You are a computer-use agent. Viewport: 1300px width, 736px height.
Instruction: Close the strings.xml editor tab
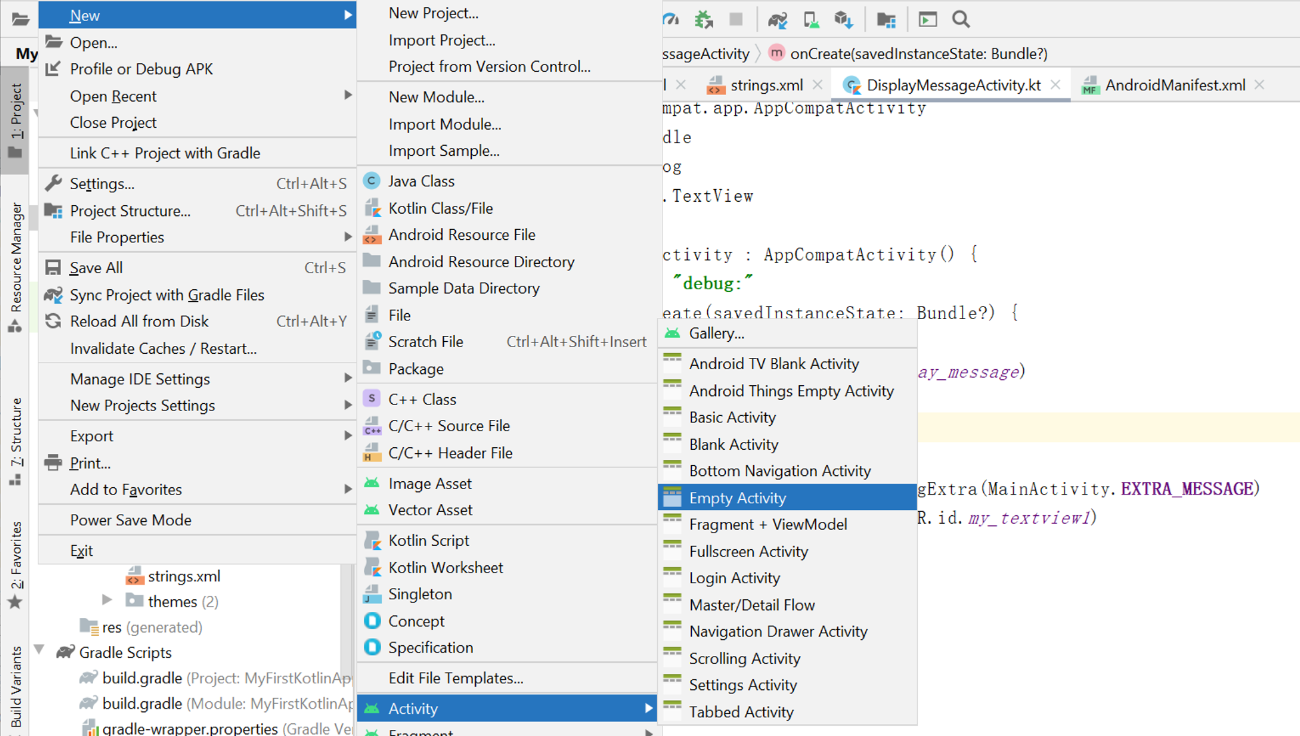pyautogui.click(x=817, y=85)
